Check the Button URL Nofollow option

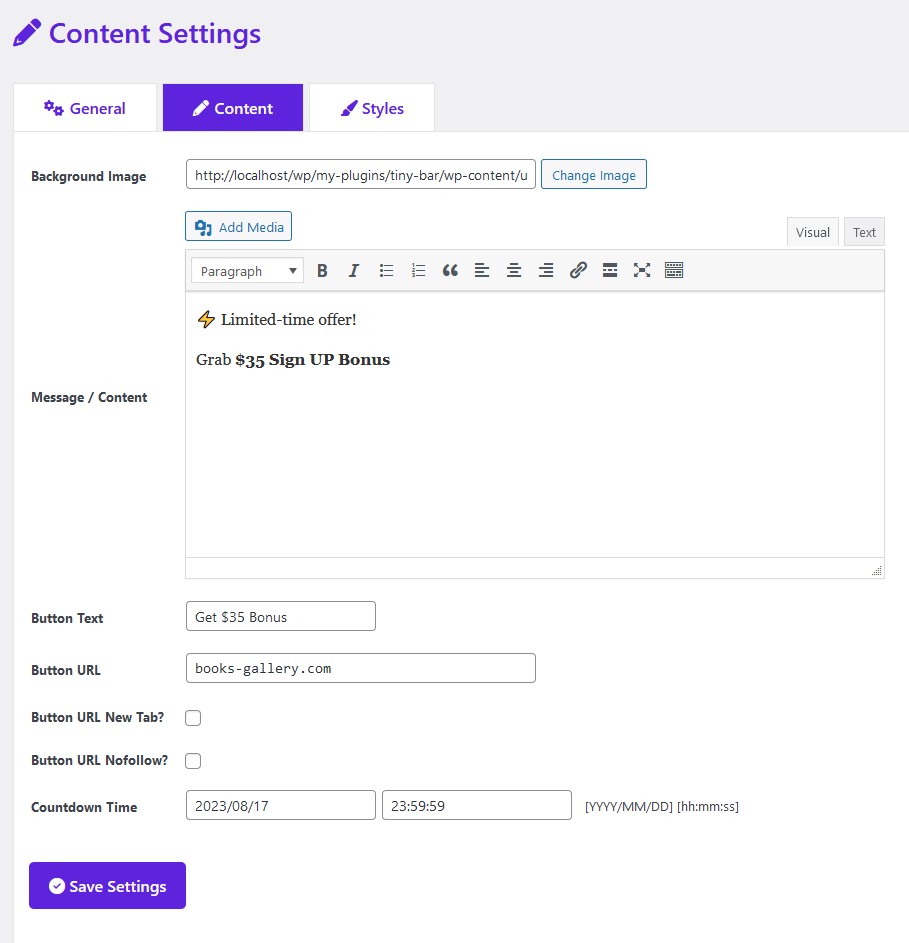pyautogui.click(x=193, y=761)
